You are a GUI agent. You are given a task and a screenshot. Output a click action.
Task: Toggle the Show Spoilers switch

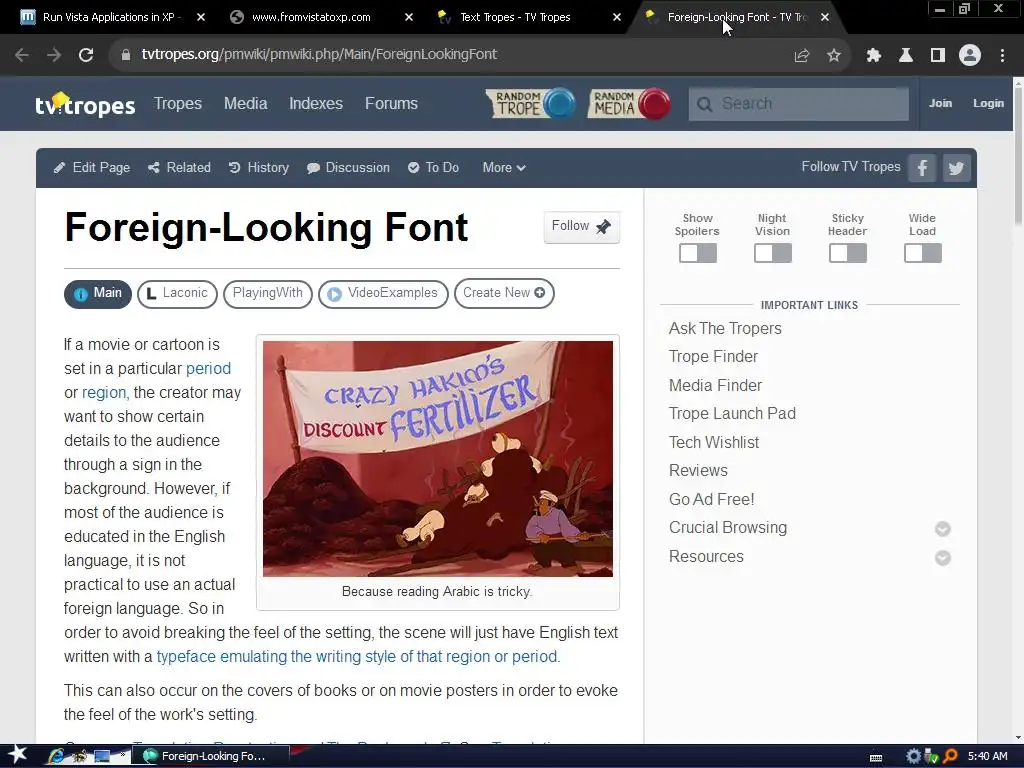(x=697, y=253)
